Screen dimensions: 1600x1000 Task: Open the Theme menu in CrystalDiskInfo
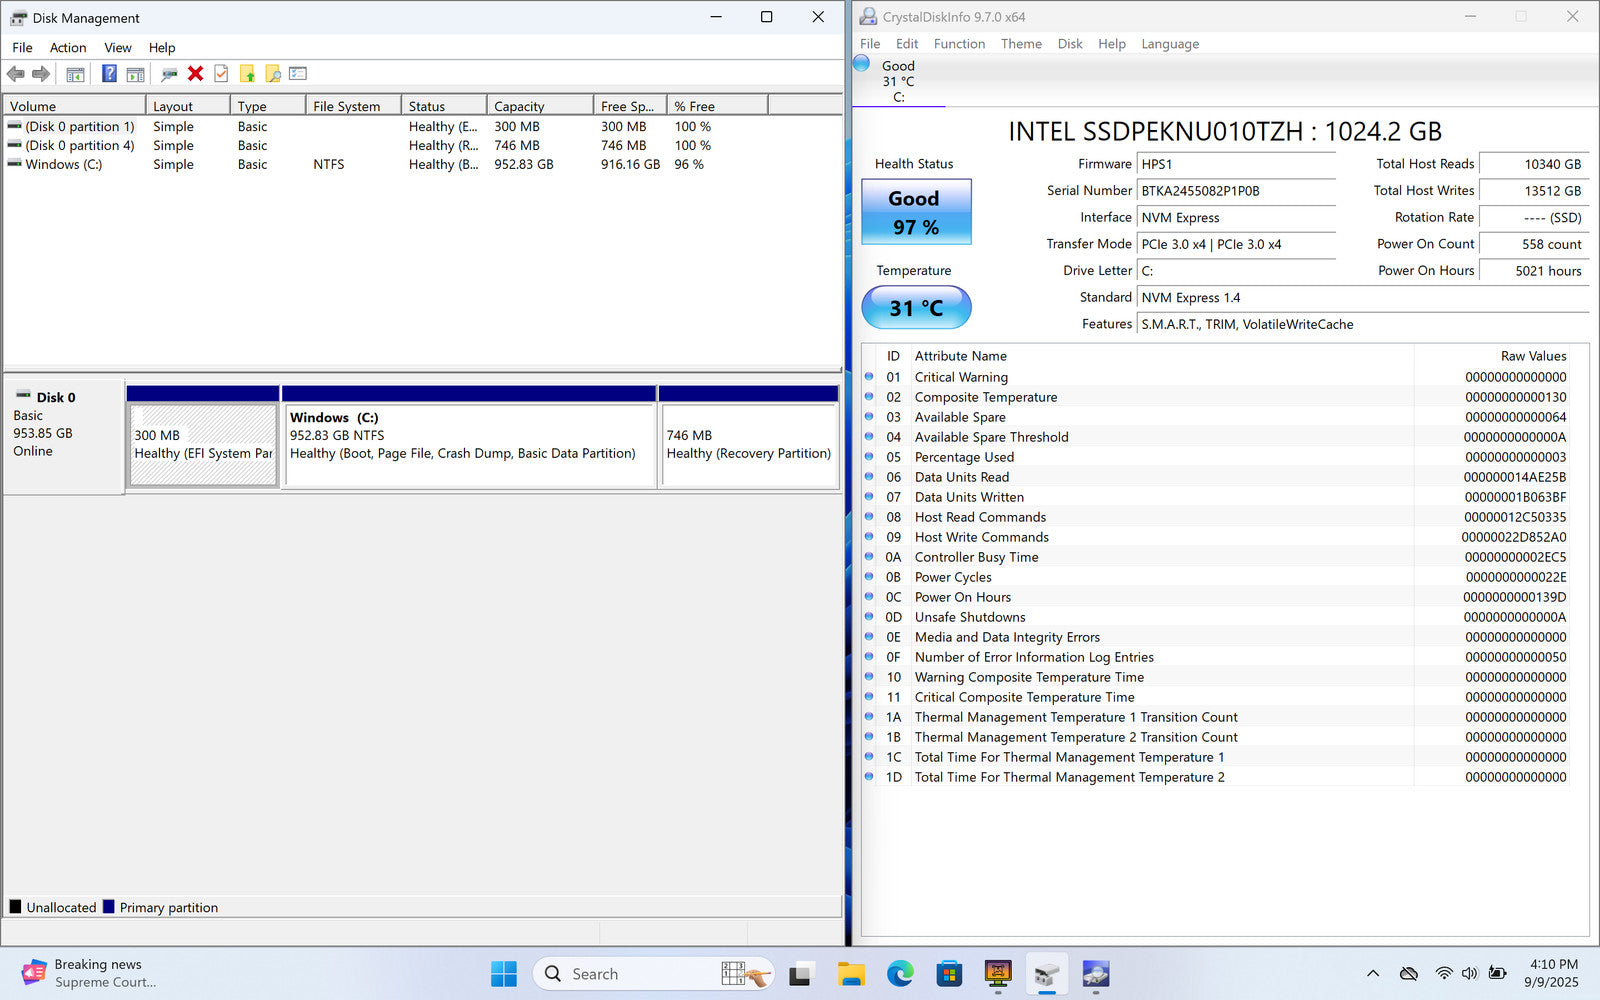(x=1021, y=44)
